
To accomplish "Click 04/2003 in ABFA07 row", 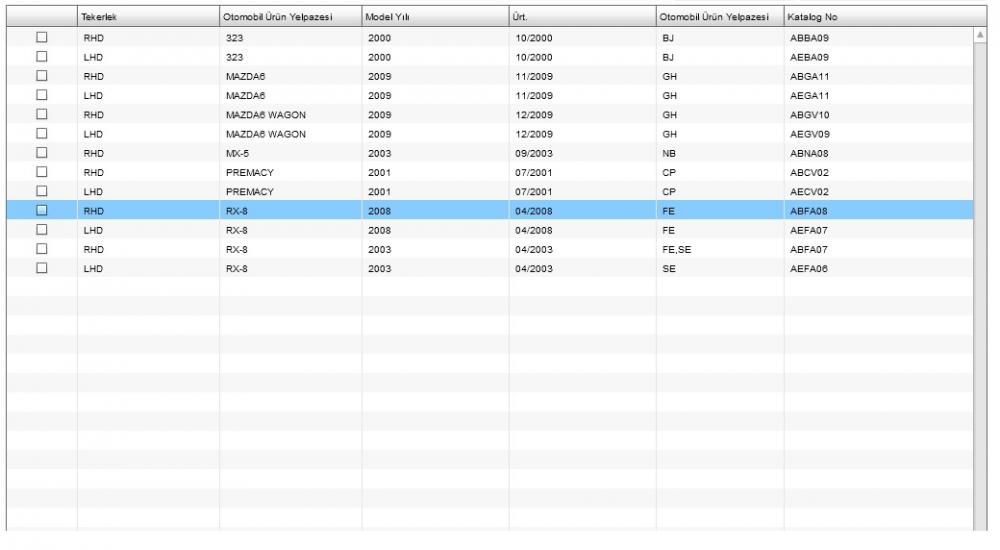I will coord(534,249).
